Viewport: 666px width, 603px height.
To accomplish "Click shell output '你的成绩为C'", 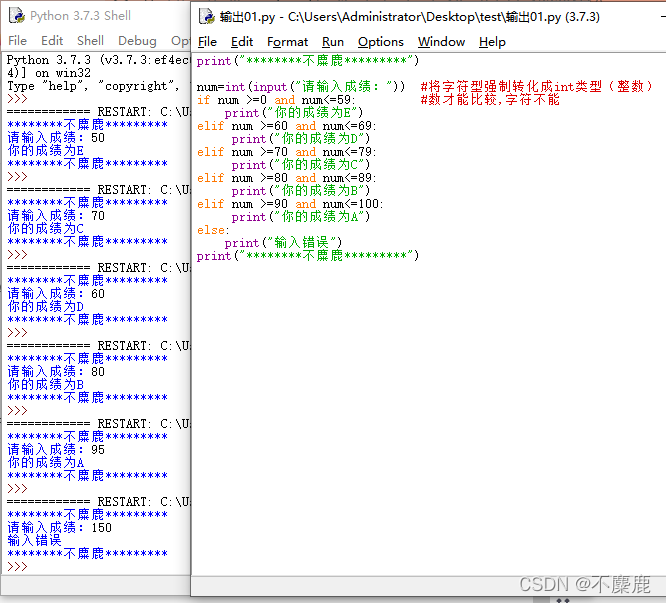I will tap(45, 229).
